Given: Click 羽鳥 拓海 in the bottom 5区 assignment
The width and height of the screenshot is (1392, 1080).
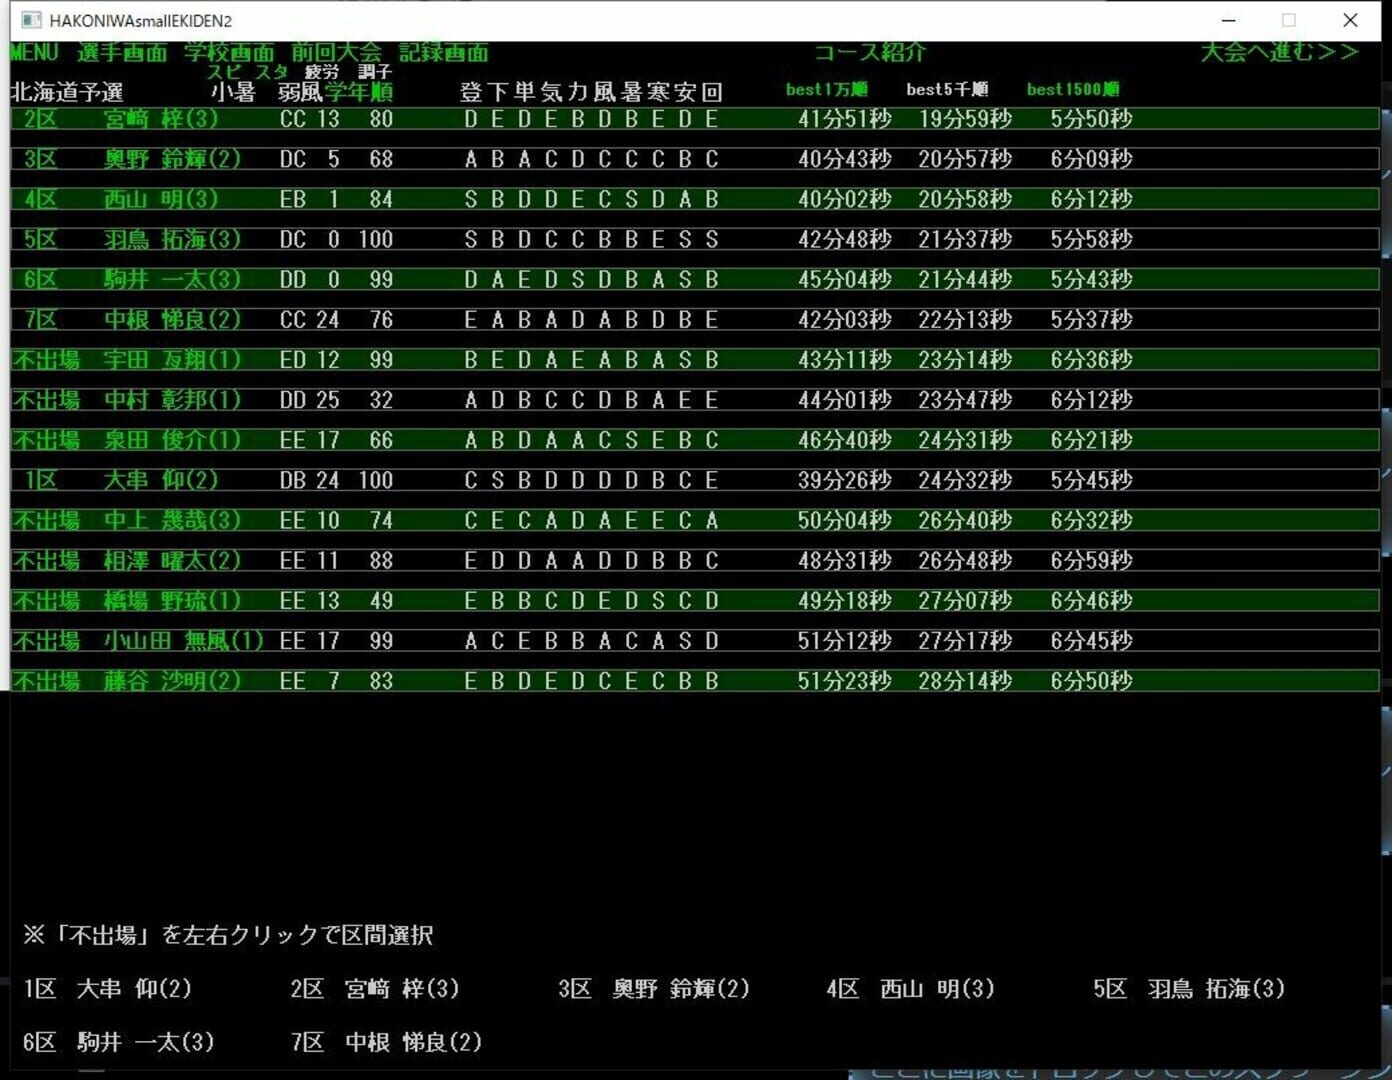Looking at the screenshot, I should (x=1216, y=989).
